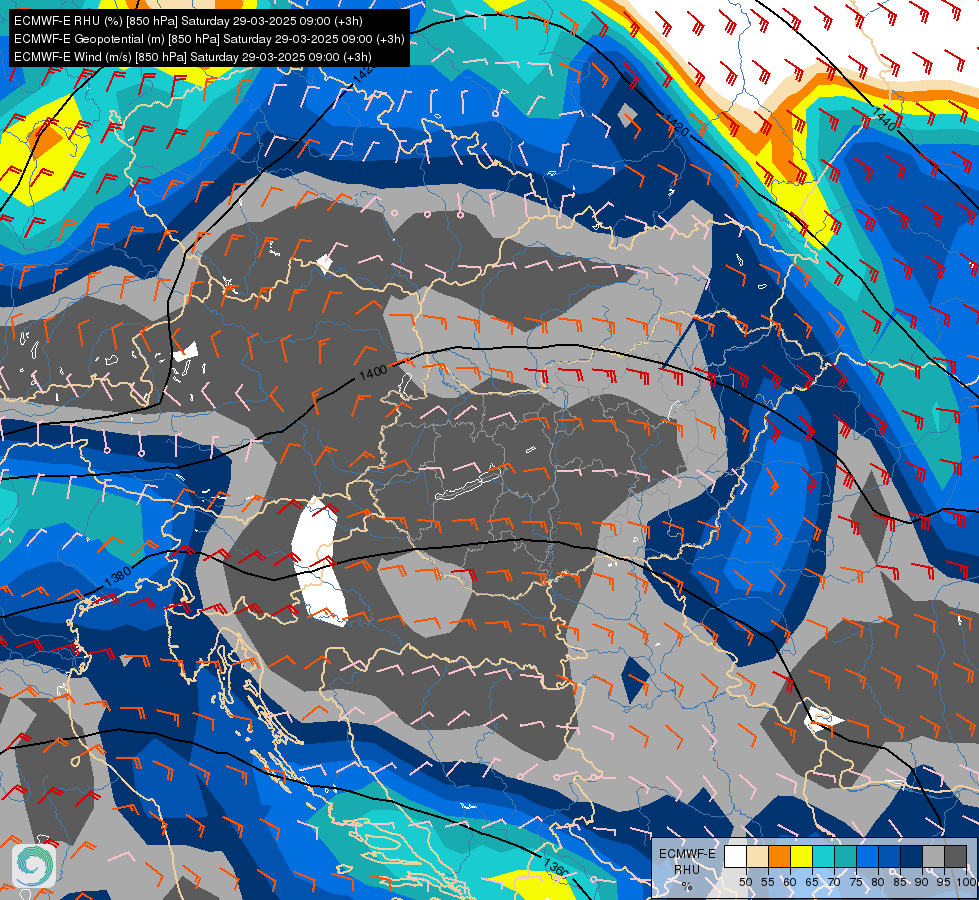Click the 1400 geopotential contour label
This screenshot has width=979, height=900.
[x=373, y=372]
